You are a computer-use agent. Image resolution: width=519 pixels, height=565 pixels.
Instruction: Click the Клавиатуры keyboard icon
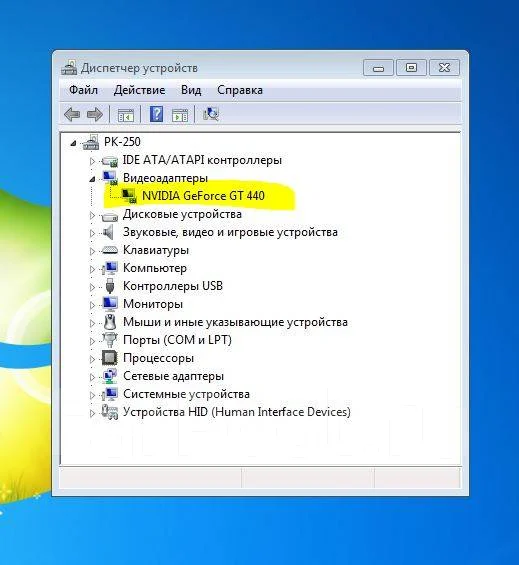point(110,250)
